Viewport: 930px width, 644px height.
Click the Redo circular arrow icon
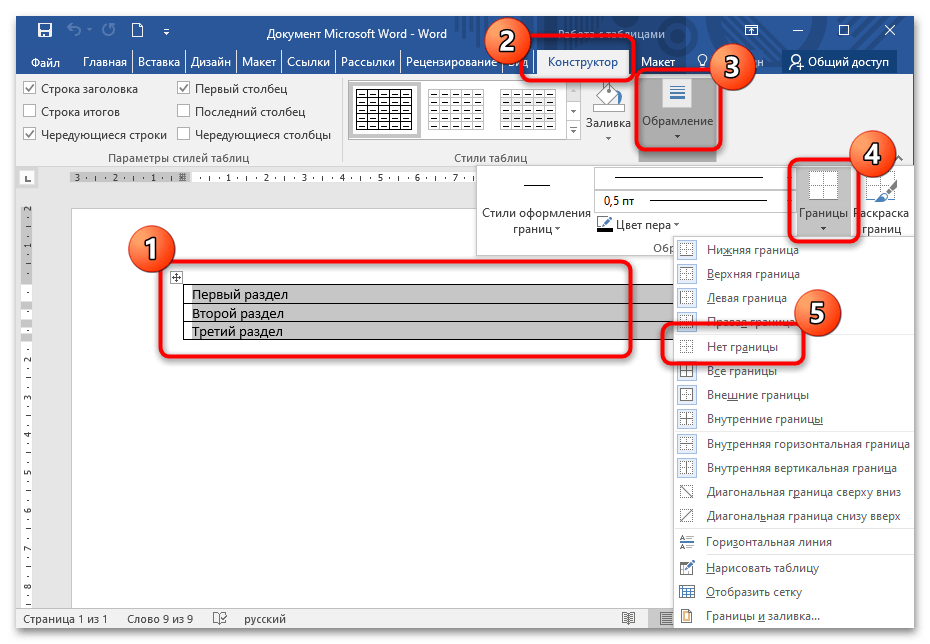[108, 30]
